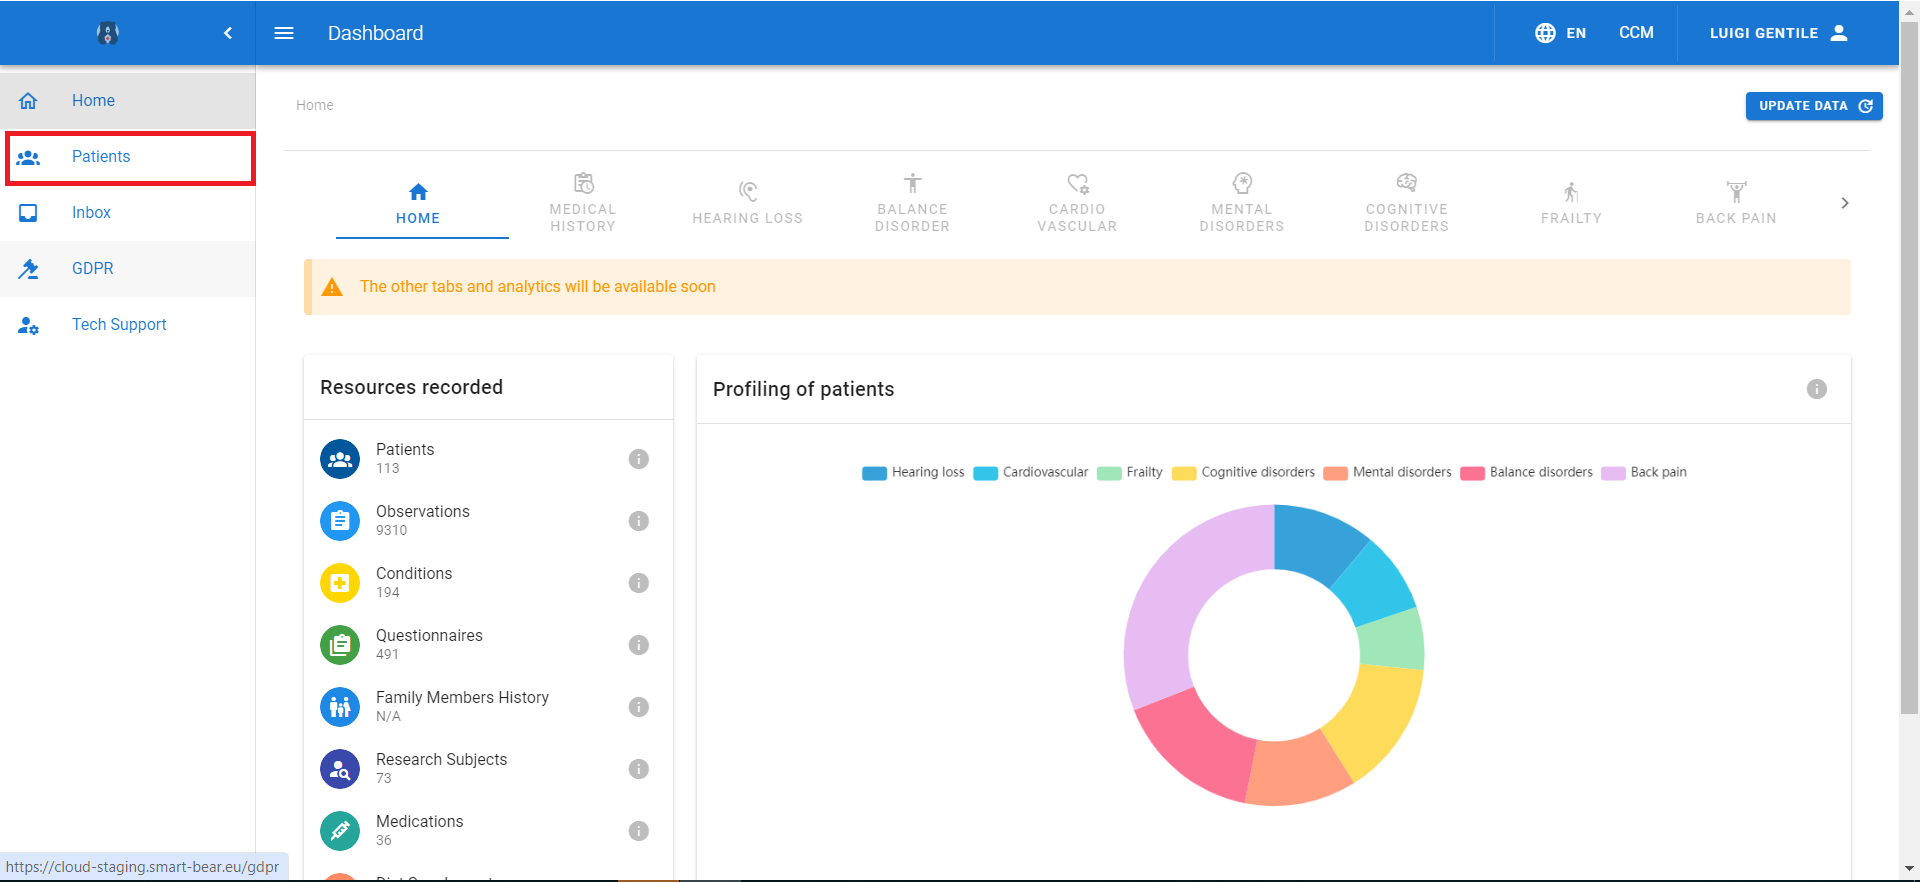Click the CCM button in header
This screenshot has height=882, width=1920.
pos(1636,33)
